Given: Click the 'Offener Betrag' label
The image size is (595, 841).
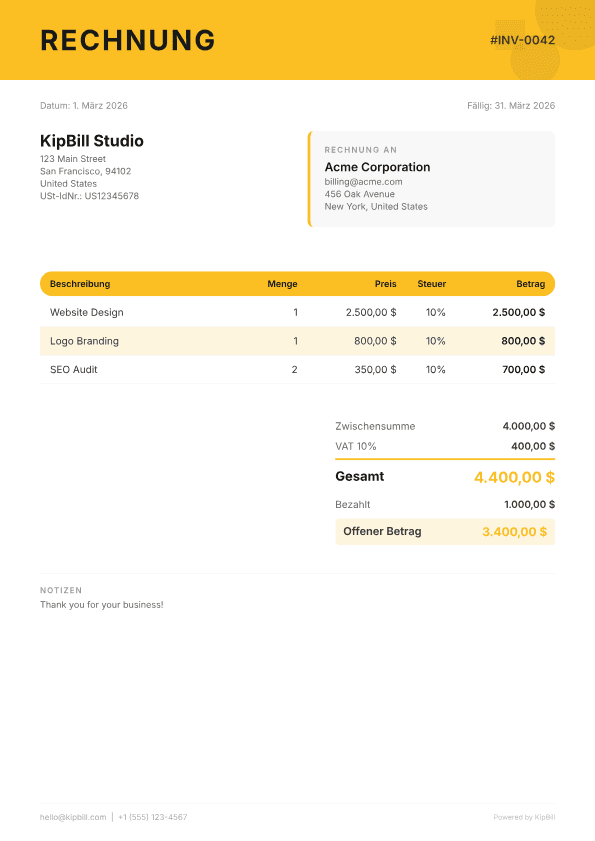Looking at the screenshot, I should [x=382, y=532].
